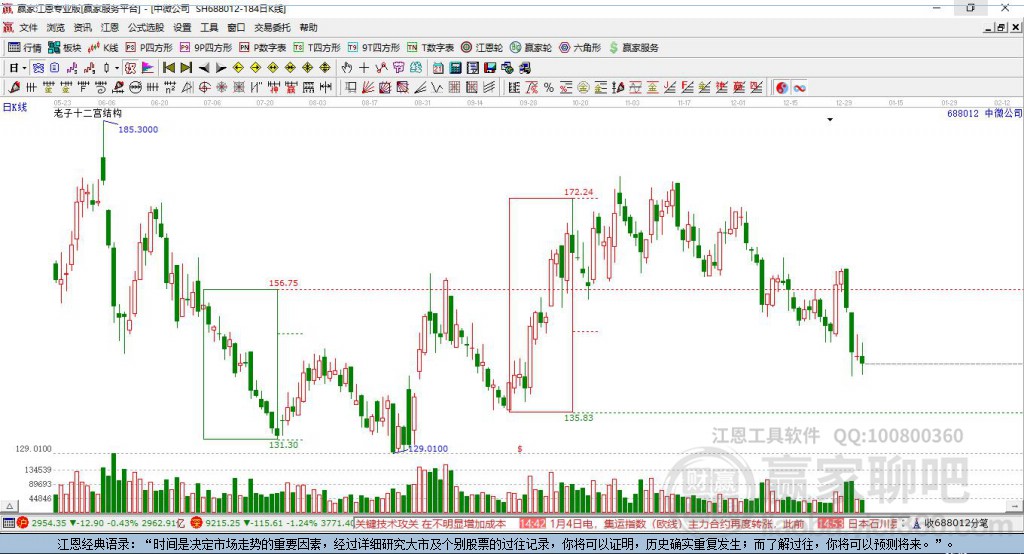Image resolution: width=1024 pixels, height=554 pixels.
Task: Open the 9P四方形 tool
Action: click(206, 48)
